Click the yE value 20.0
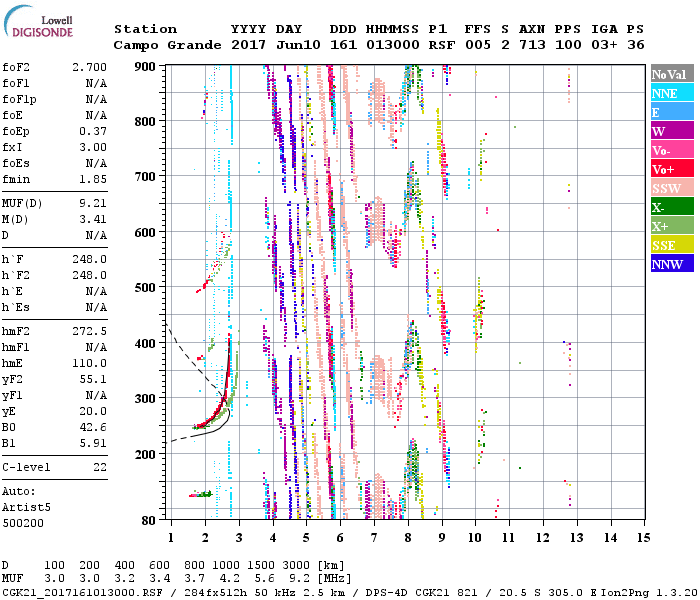 [x=93, y=412]
